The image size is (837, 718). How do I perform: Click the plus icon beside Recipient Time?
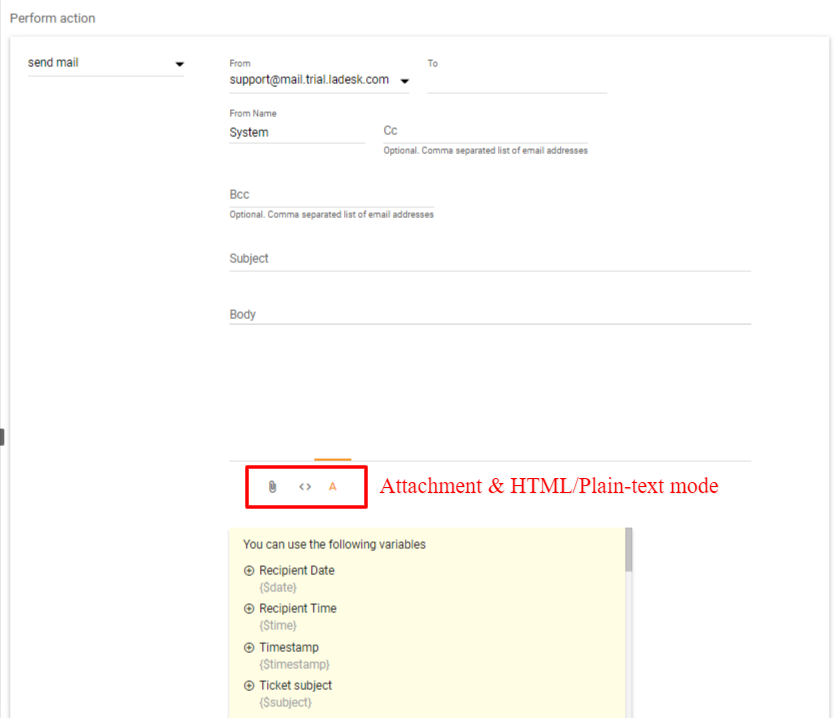249,609
